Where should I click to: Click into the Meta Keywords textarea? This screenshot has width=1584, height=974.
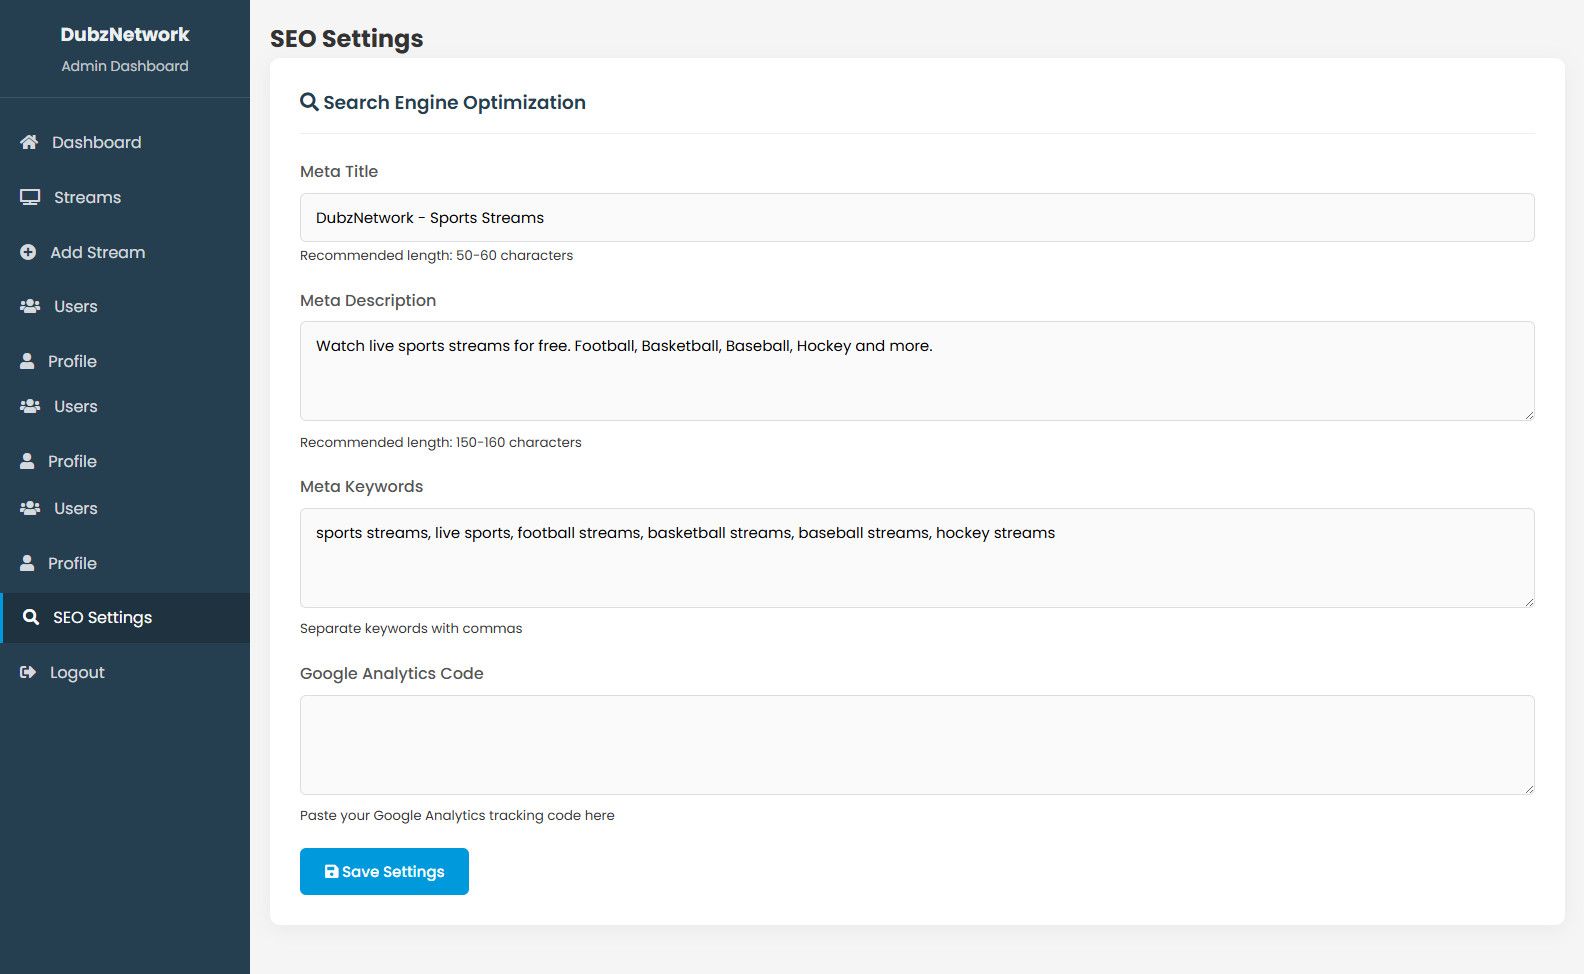(x=916, y=565)
